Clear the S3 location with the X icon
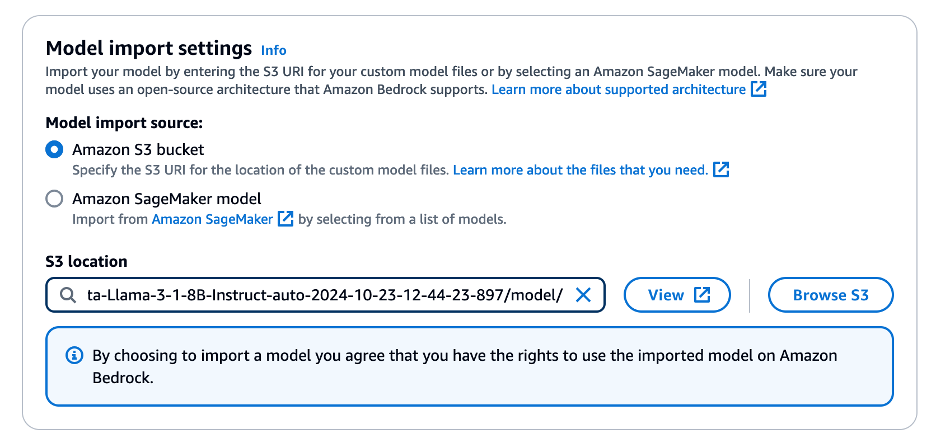The width and height of the screenshot is (936, 444). point(583,295)
